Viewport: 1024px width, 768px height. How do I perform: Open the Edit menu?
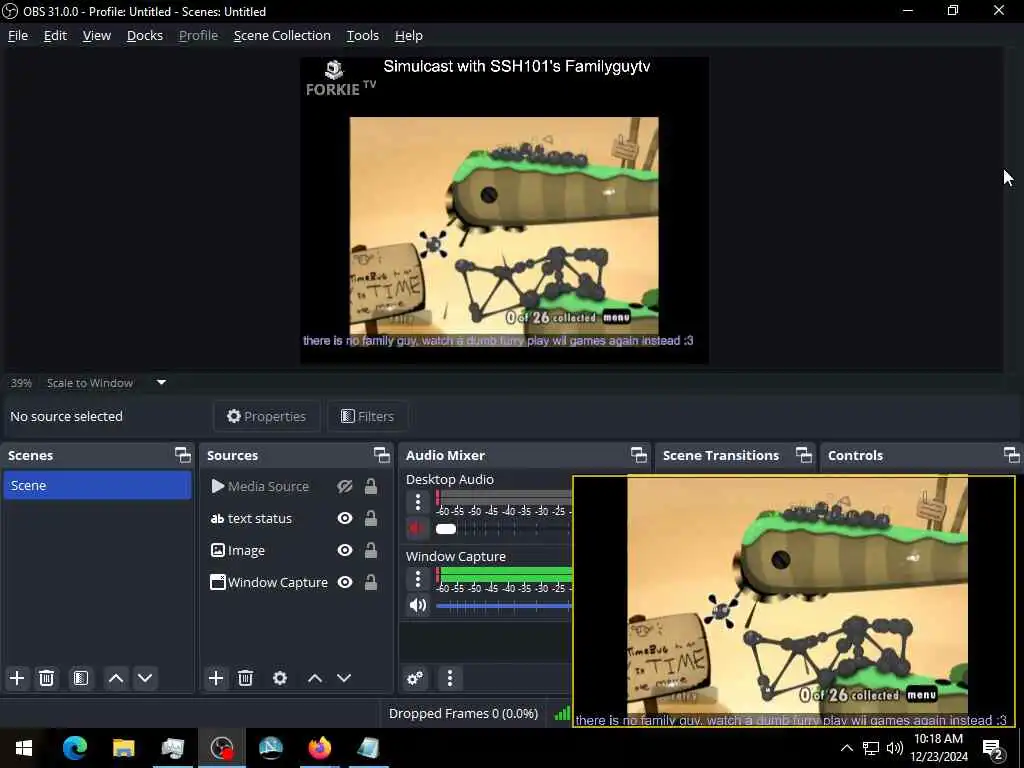tap(56, 35)
